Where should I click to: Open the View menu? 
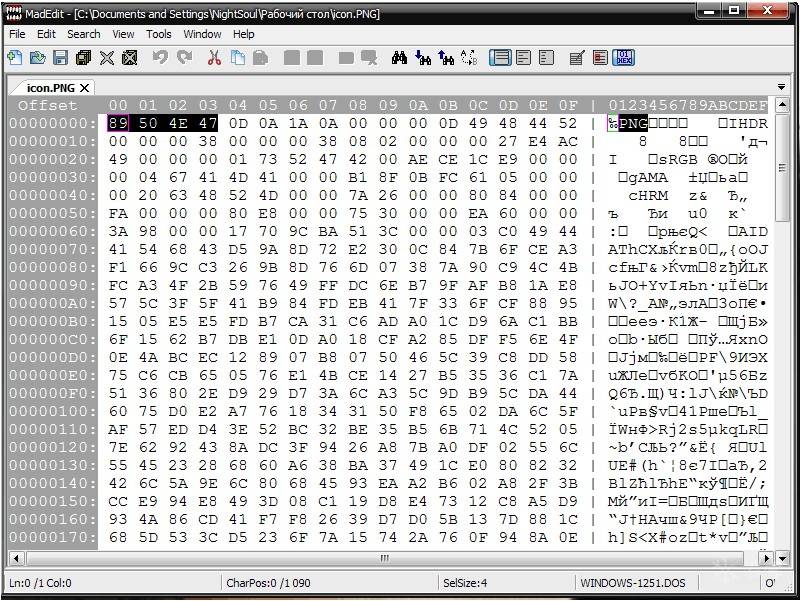coord(123,34)
